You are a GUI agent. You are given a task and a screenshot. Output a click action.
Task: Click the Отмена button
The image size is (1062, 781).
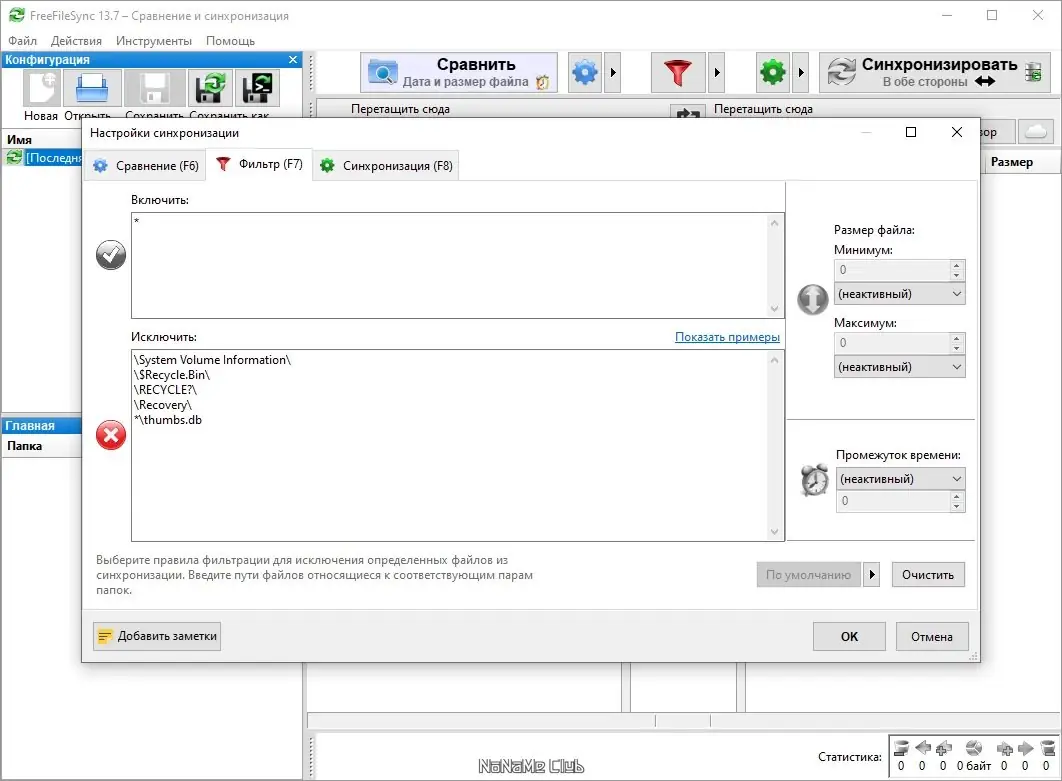(x=932, y=637)
